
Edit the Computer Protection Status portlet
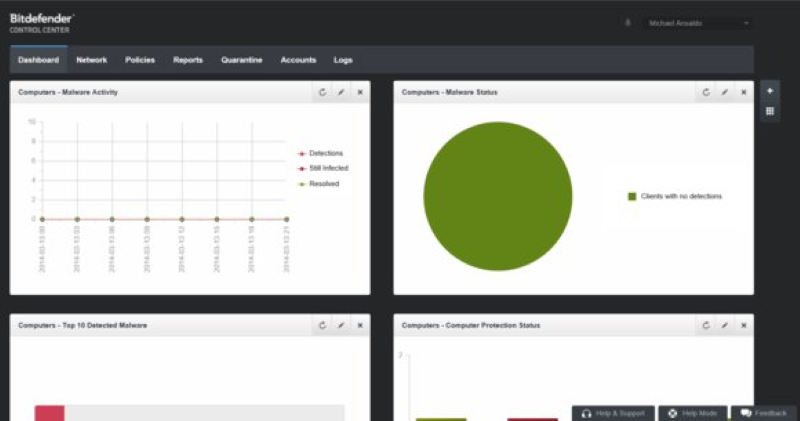point(725,325)
